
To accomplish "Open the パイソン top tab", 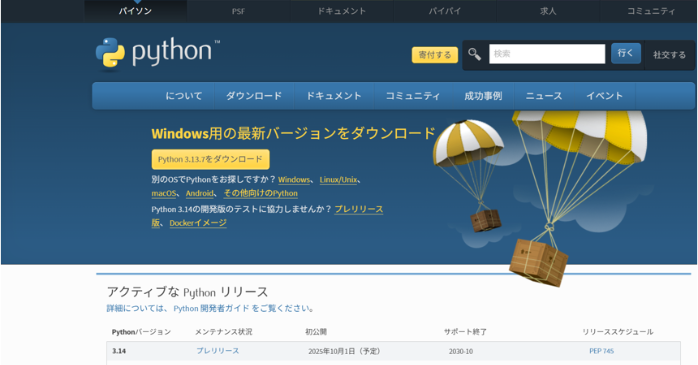I will [135, 11].
